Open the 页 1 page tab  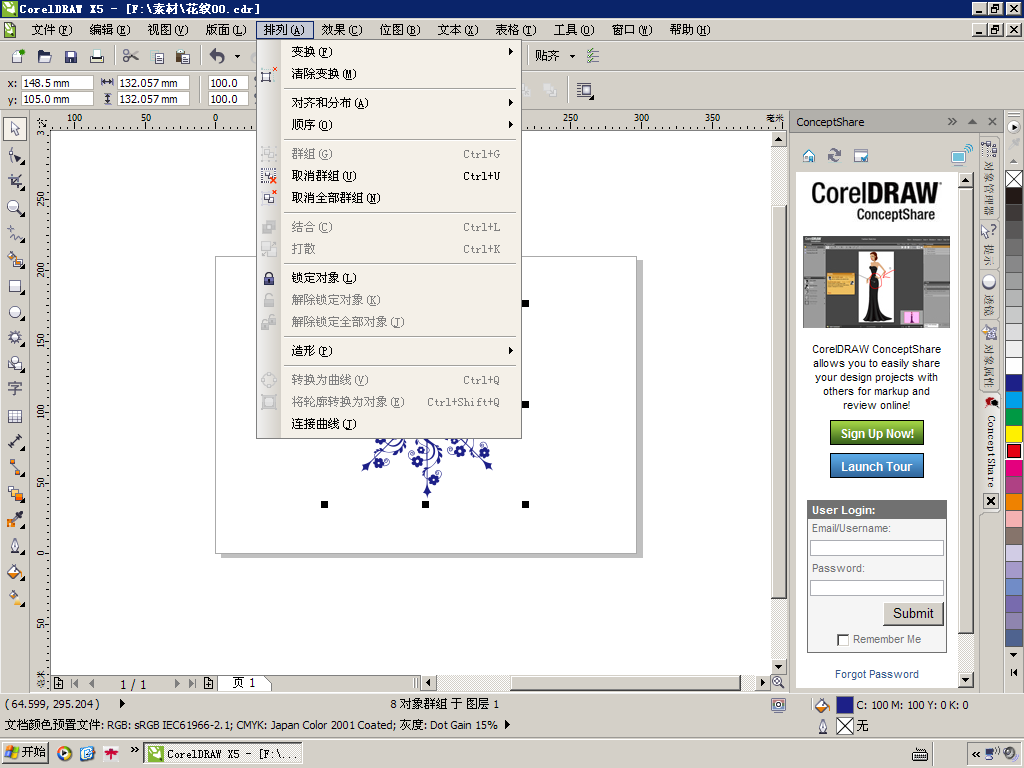click(x=244, y=683)
